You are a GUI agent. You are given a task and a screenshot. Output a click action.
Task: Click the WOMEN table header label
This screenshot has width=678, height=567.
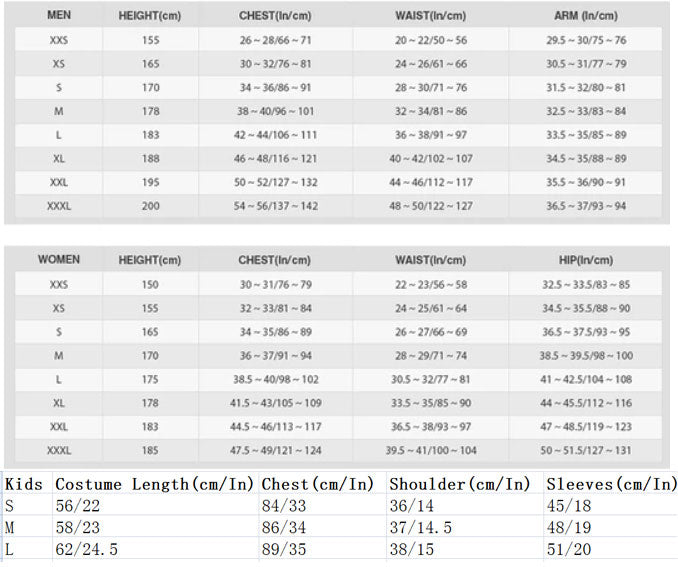(x=59, y=259)
